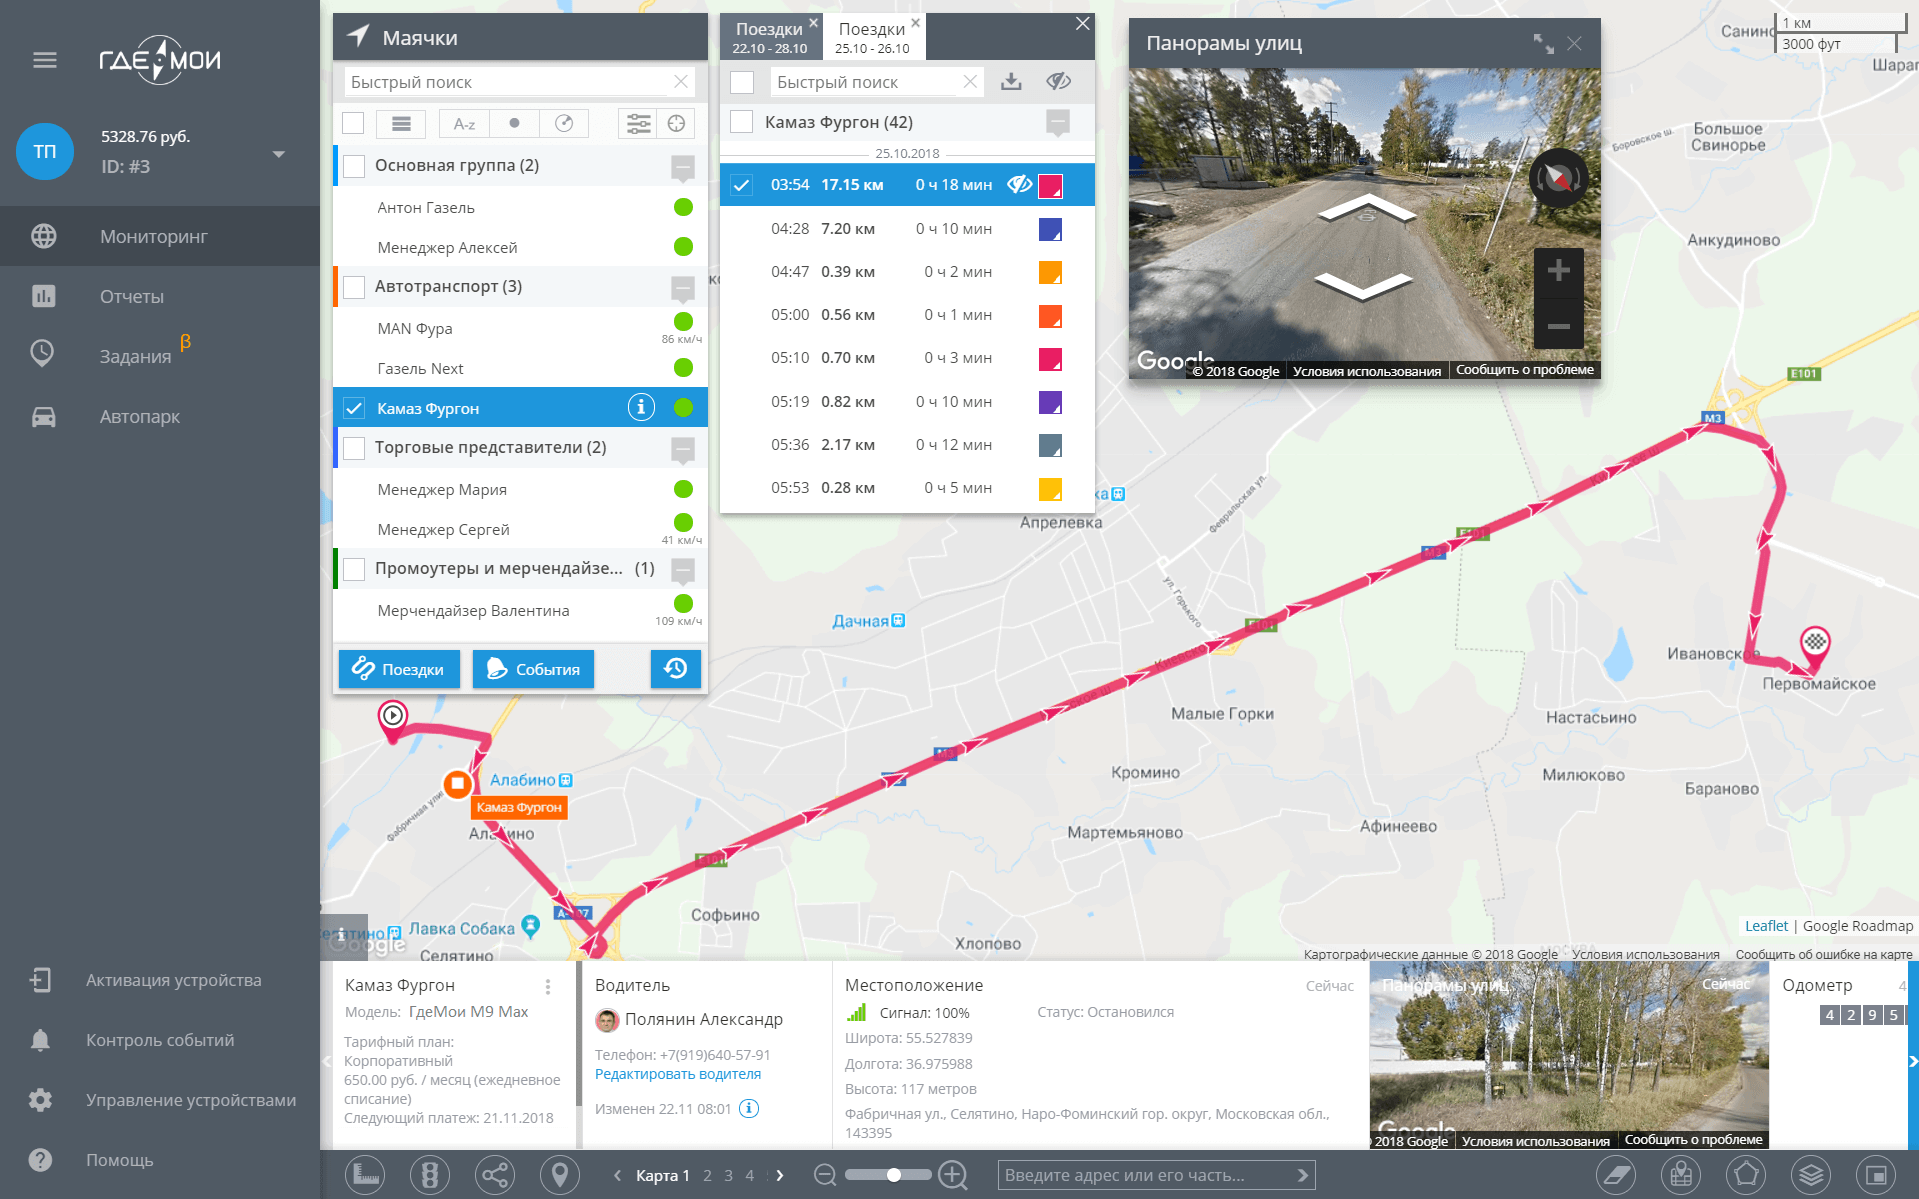
Task: Click the address search input field
Action: (1145, 1175)
